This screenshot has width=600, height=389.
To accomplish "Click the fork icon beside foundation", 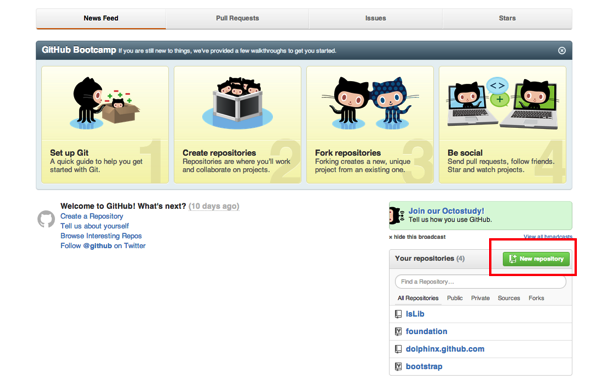I will point(398,332).
